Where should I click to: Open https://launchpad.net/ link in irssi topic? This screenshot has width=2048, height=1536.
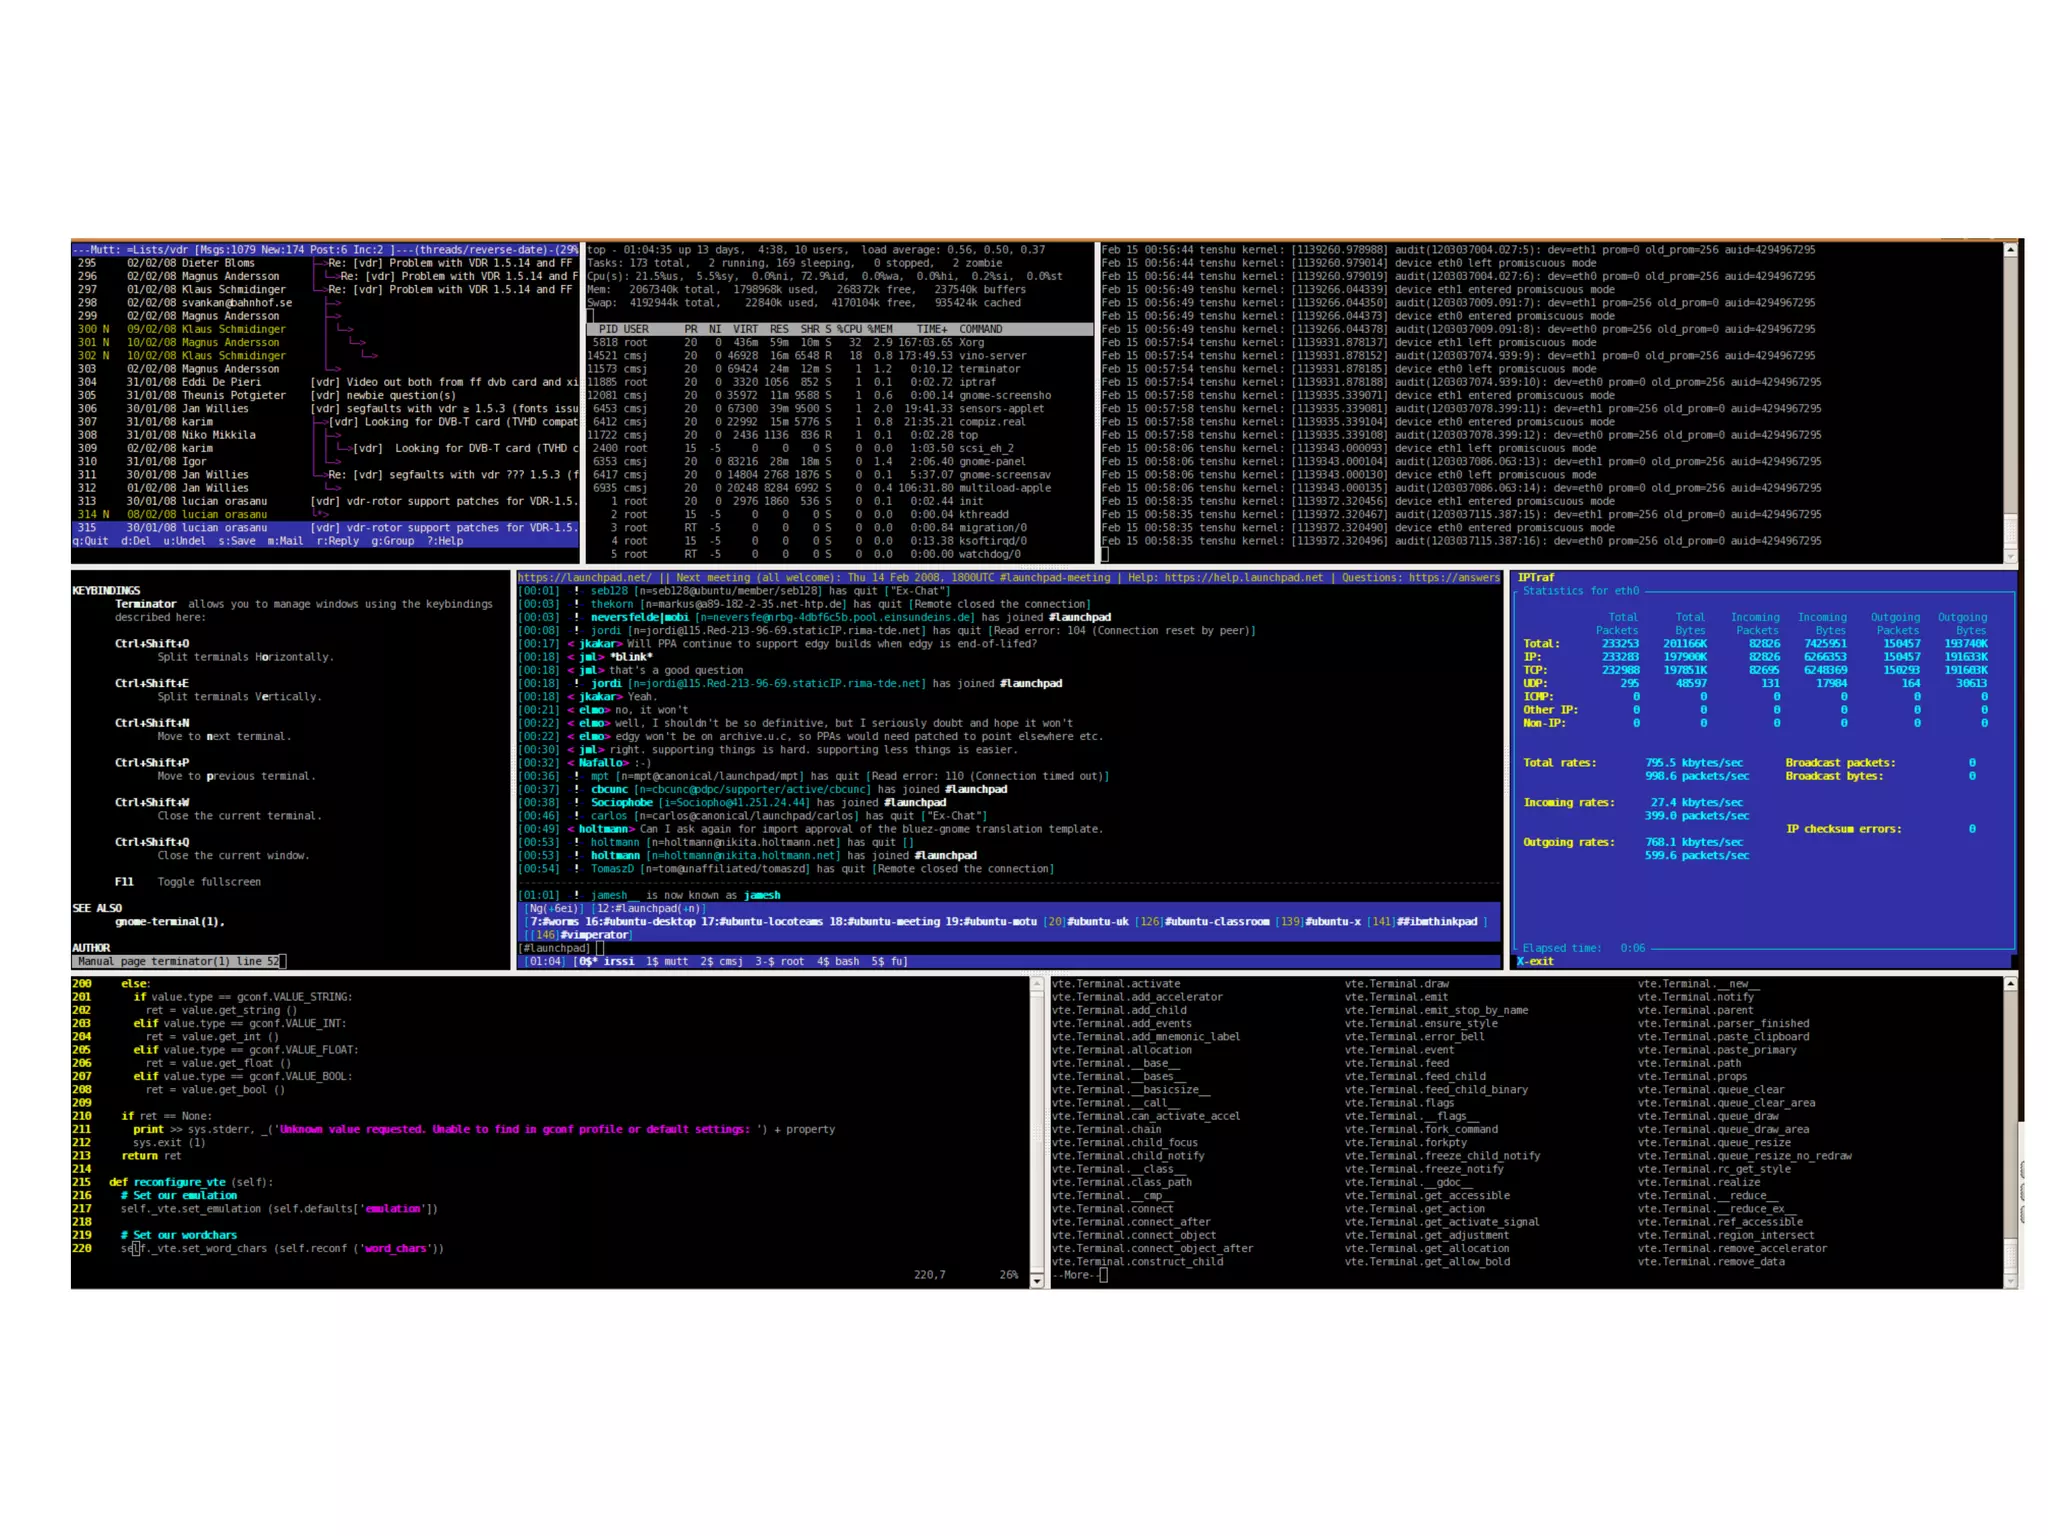584,578
